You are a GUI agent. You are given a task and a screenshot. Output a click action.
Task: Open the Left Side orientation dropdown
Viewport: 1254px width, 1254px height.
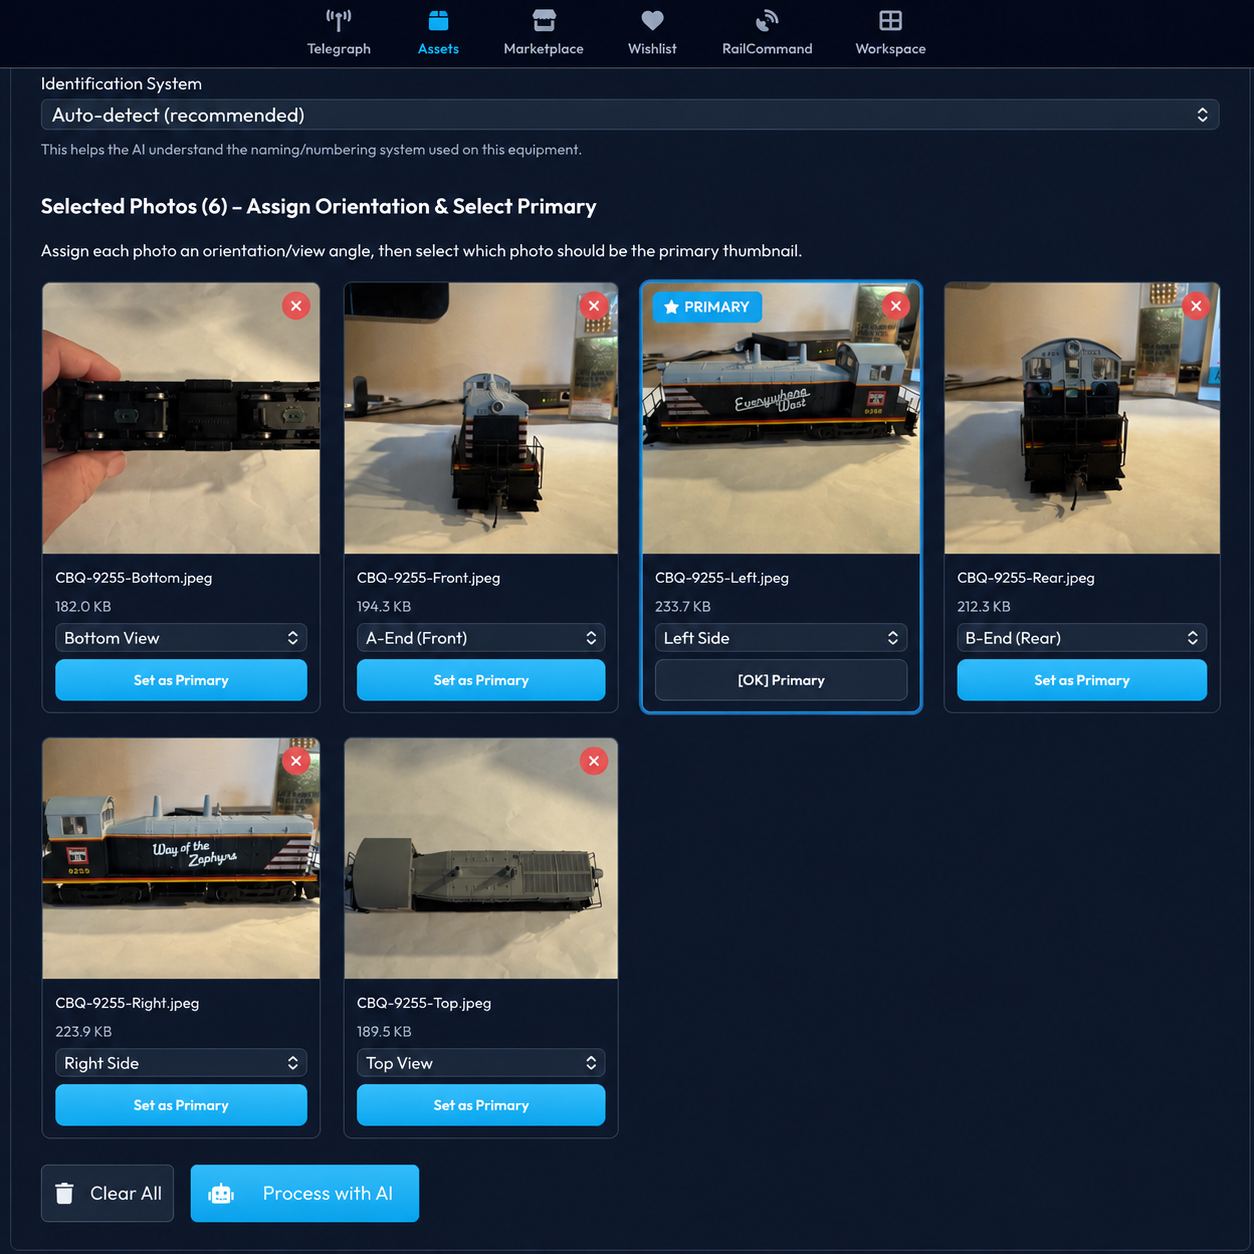coord(781,638)
